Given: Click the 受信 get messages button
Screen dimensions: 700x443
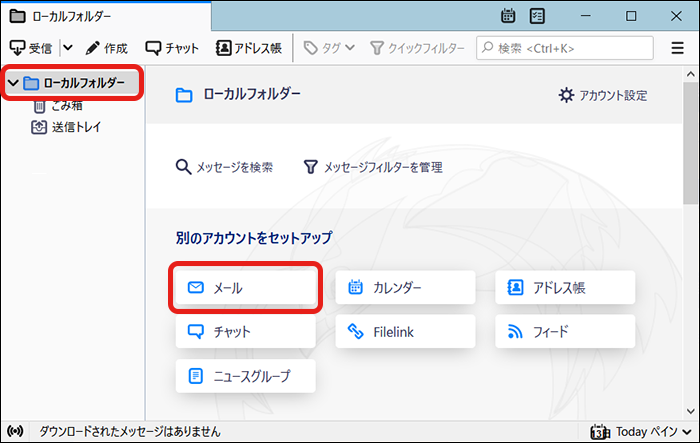Looking at the screenshot, I should (x=31, y=48).
